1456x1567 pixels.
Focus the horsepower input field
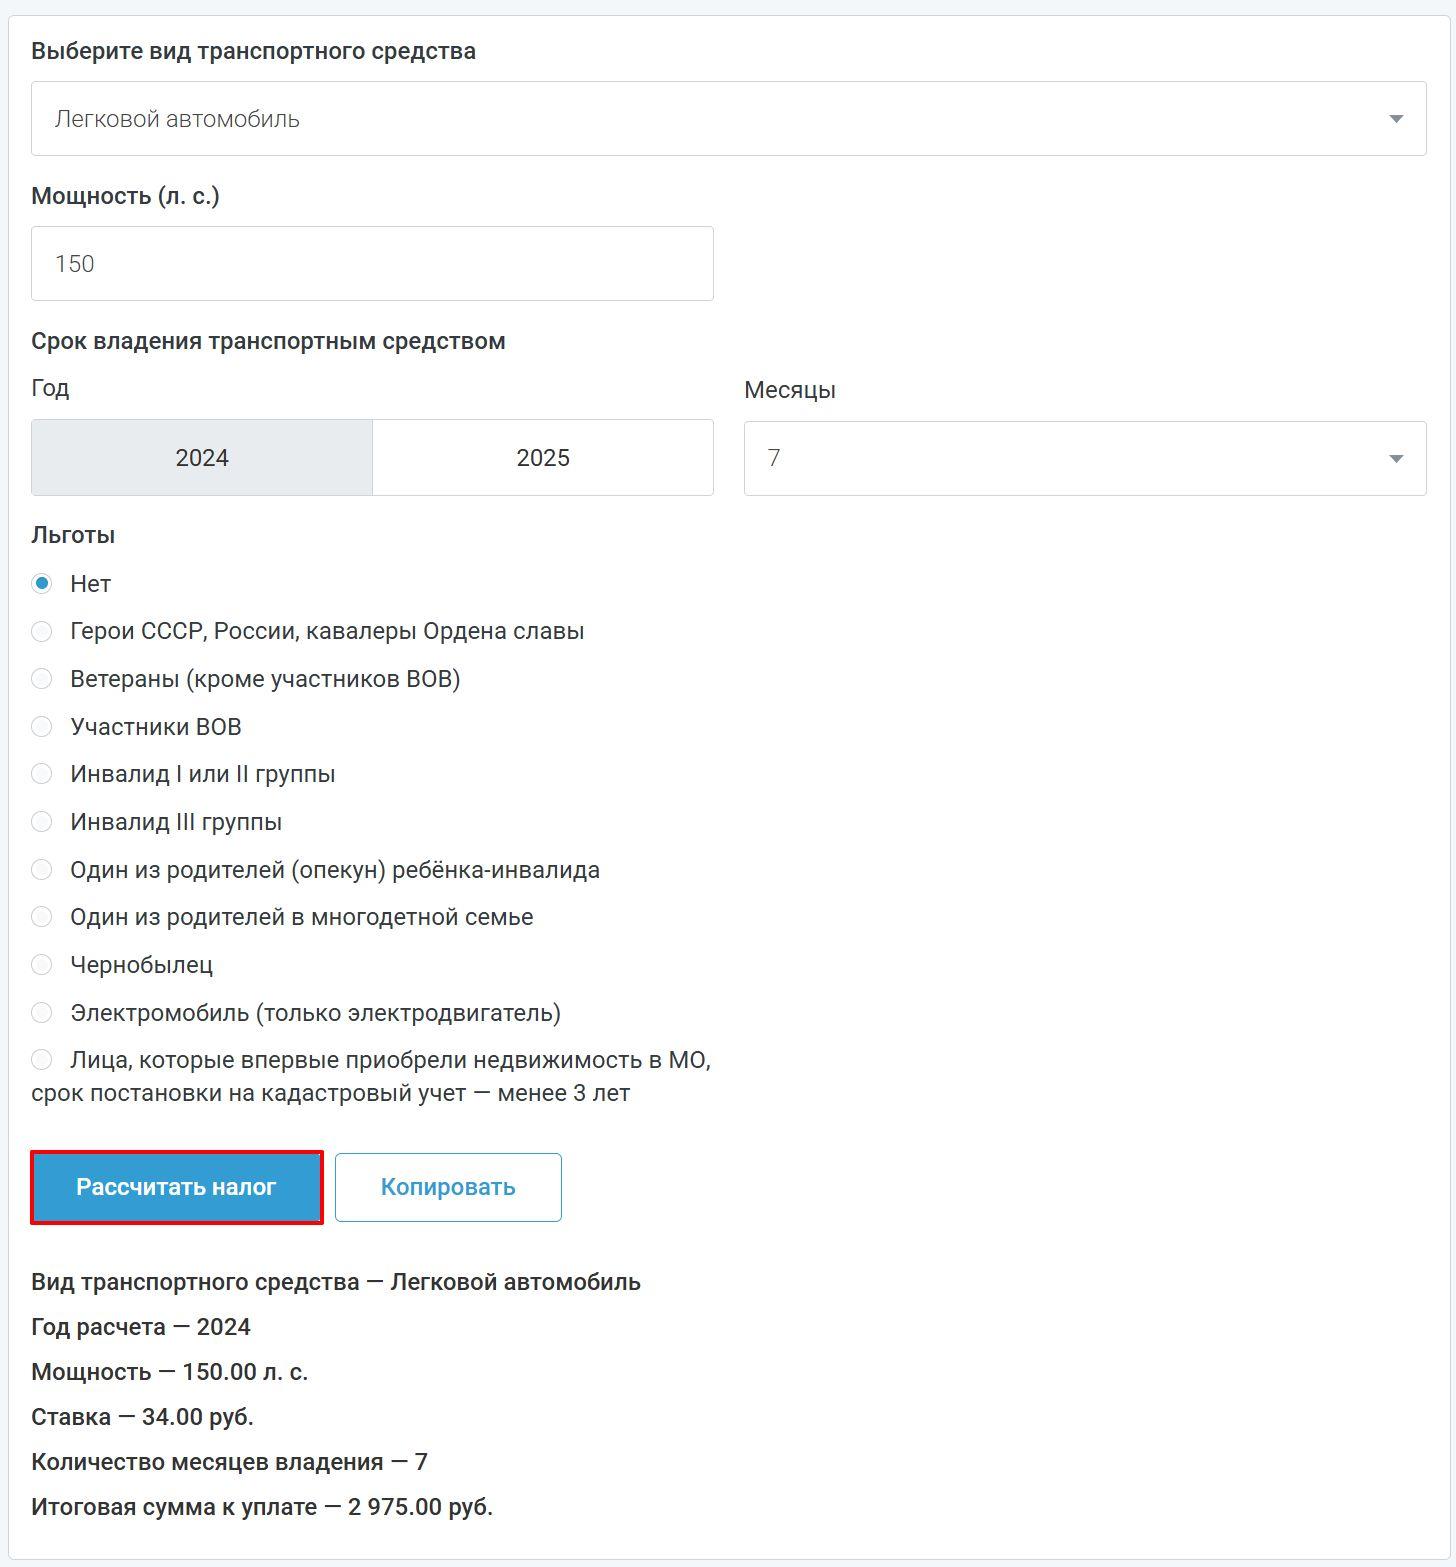[372, 264]
